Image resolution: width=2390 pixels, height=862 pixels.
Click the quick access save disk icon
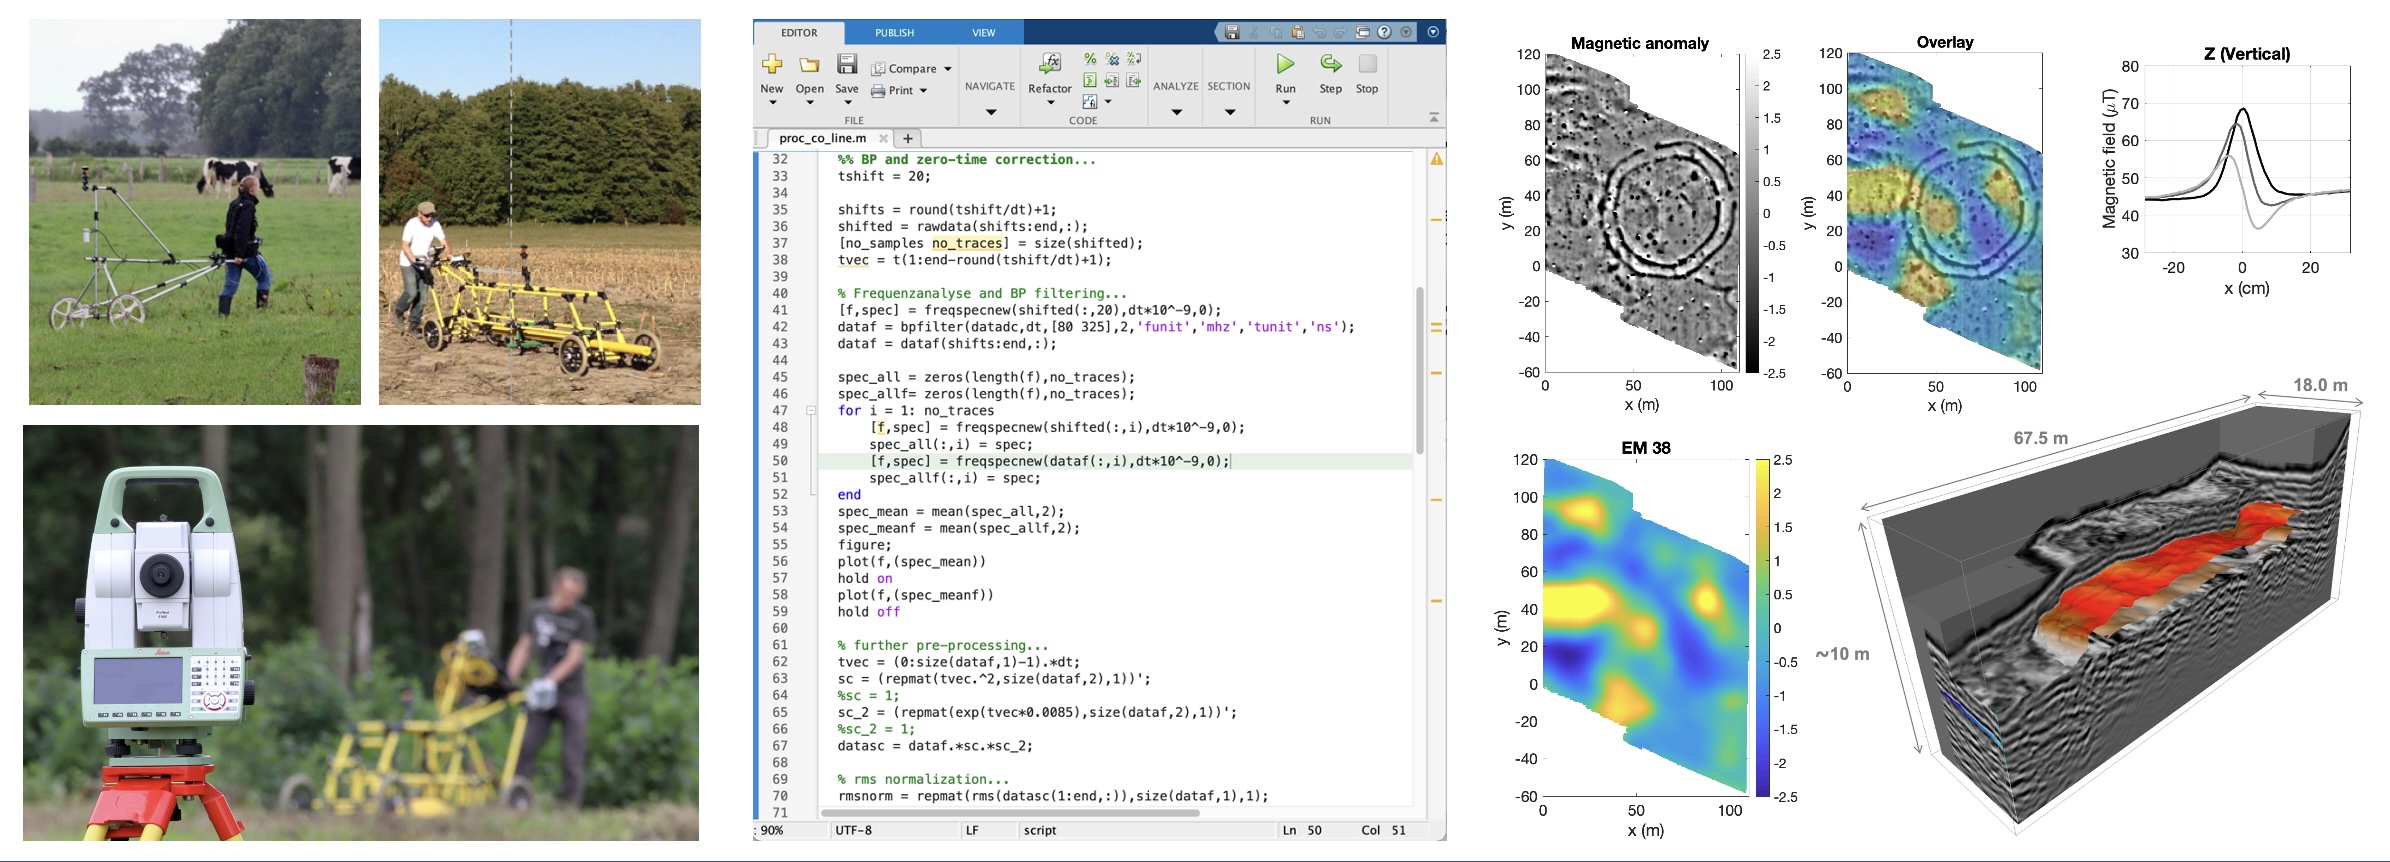coord(1232,32)
